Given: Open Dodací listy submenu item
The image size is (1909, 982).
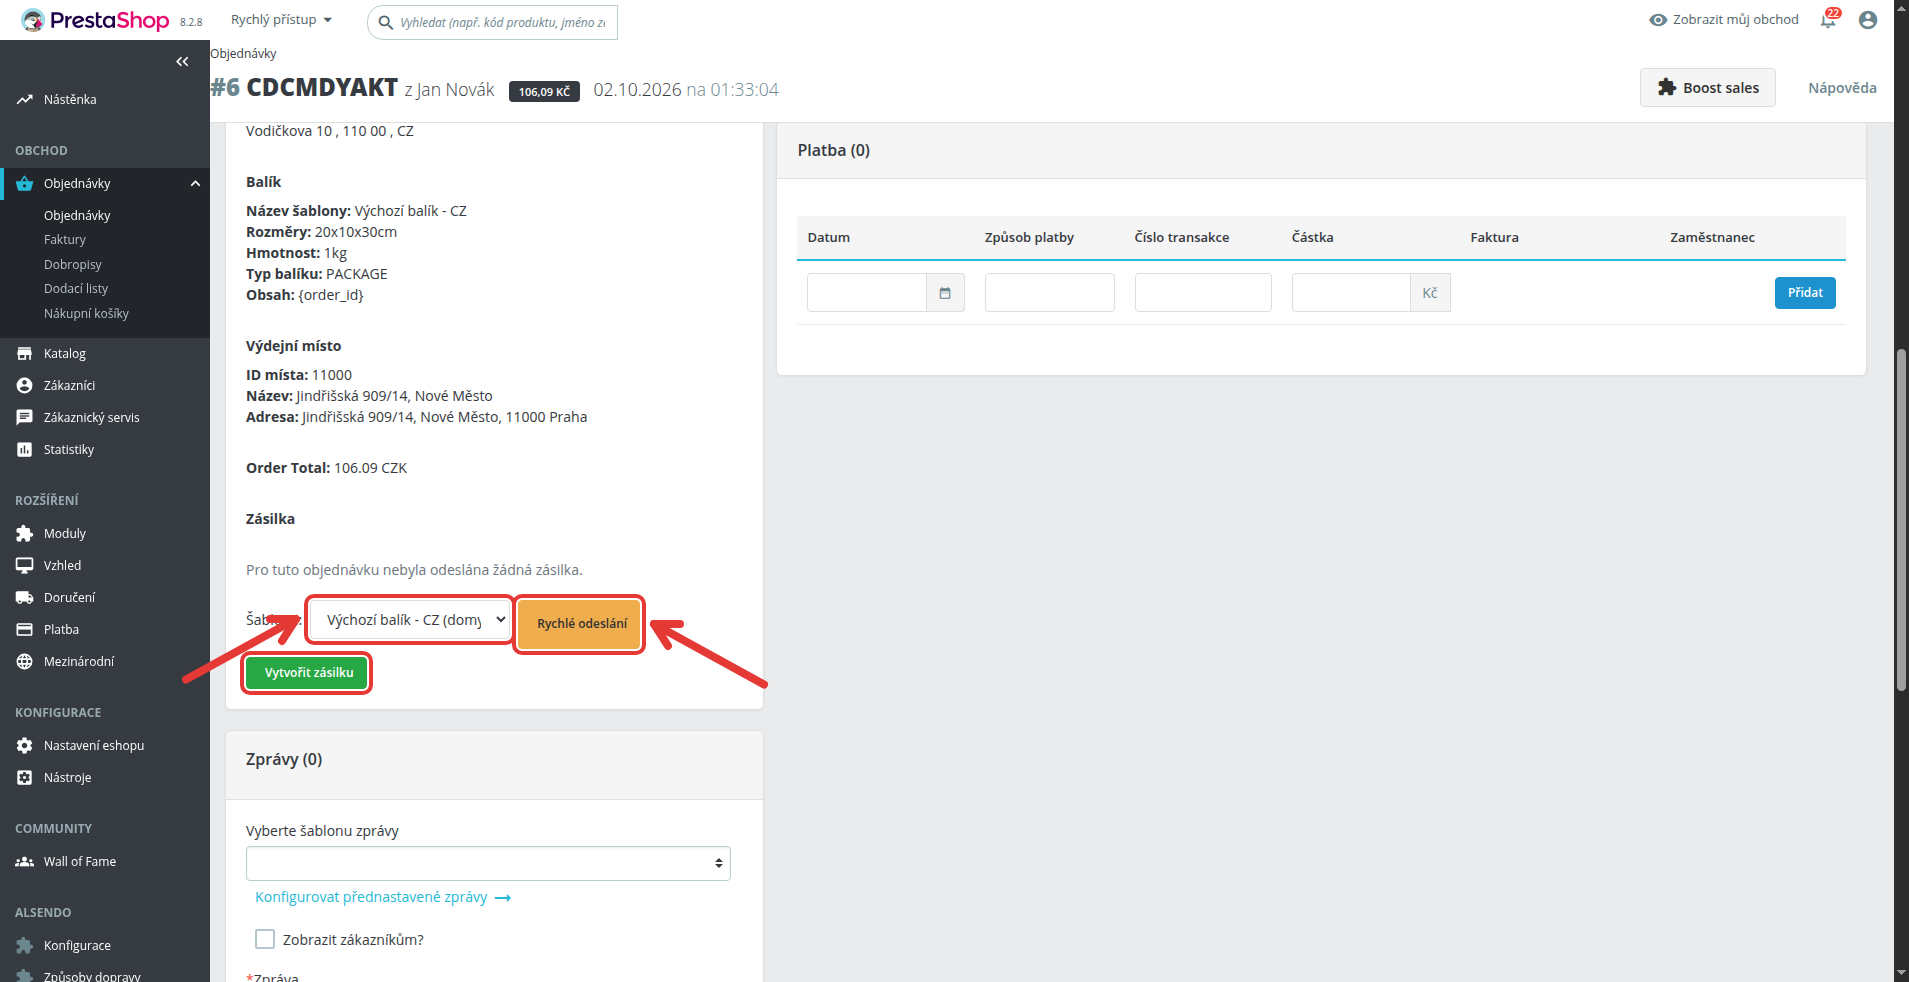Looking at the screenshot, I should pyautogui.click(x=76, y=289).
